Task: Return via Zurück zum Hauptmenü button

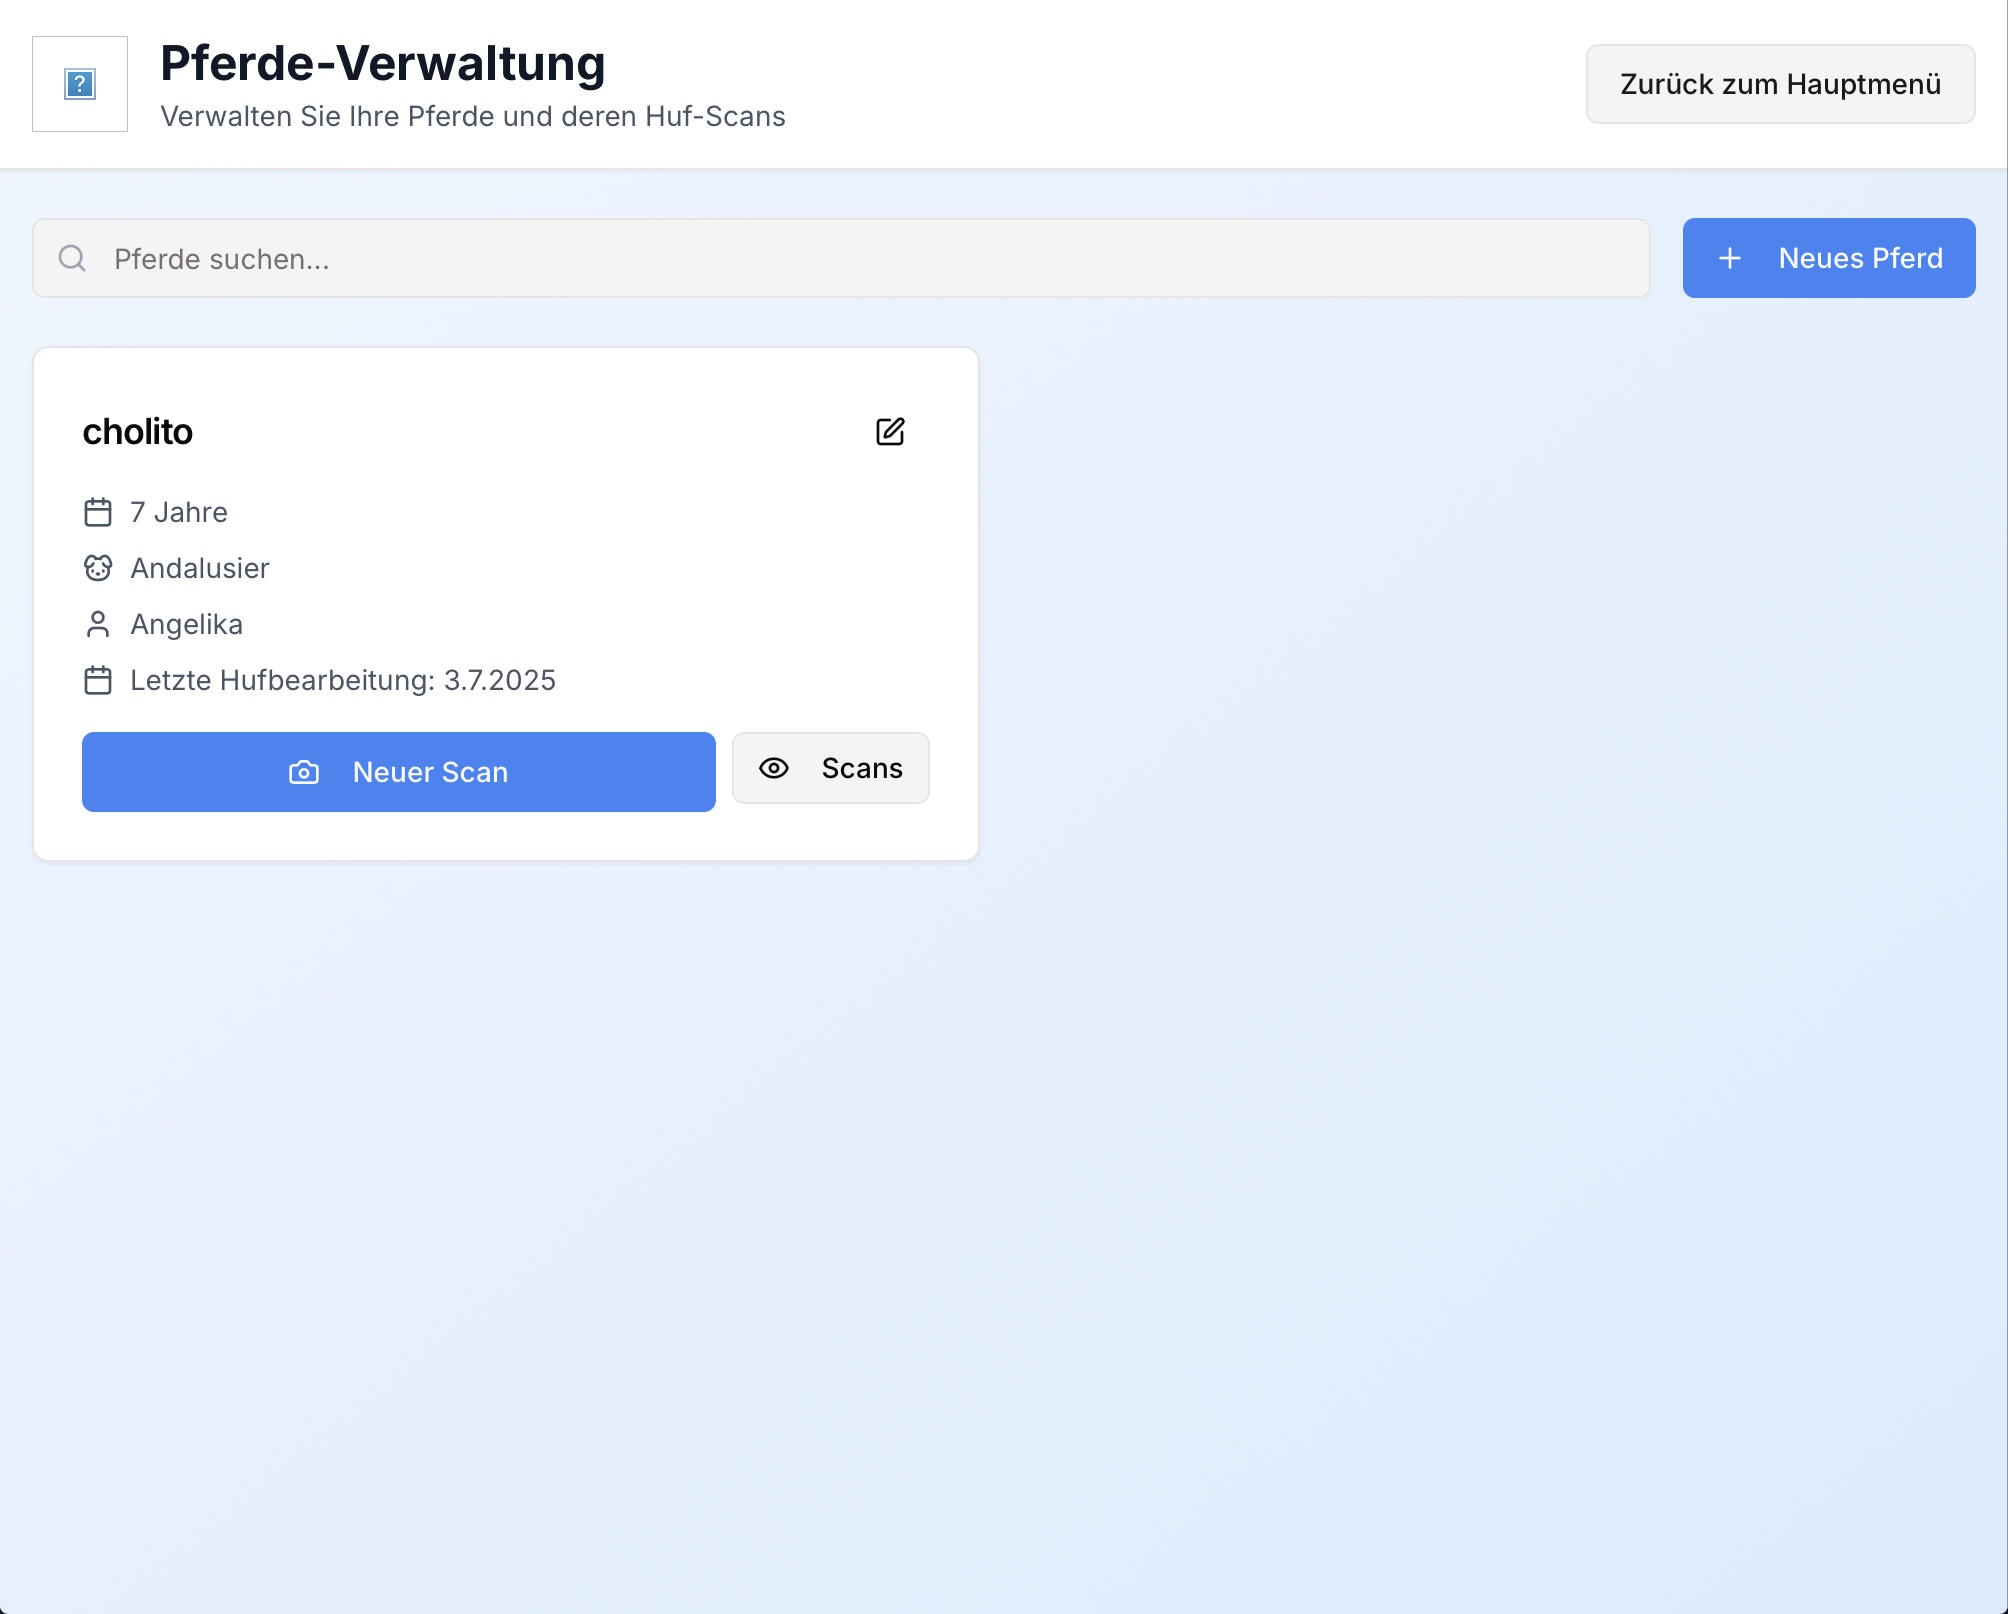Action: [1780, 84]
